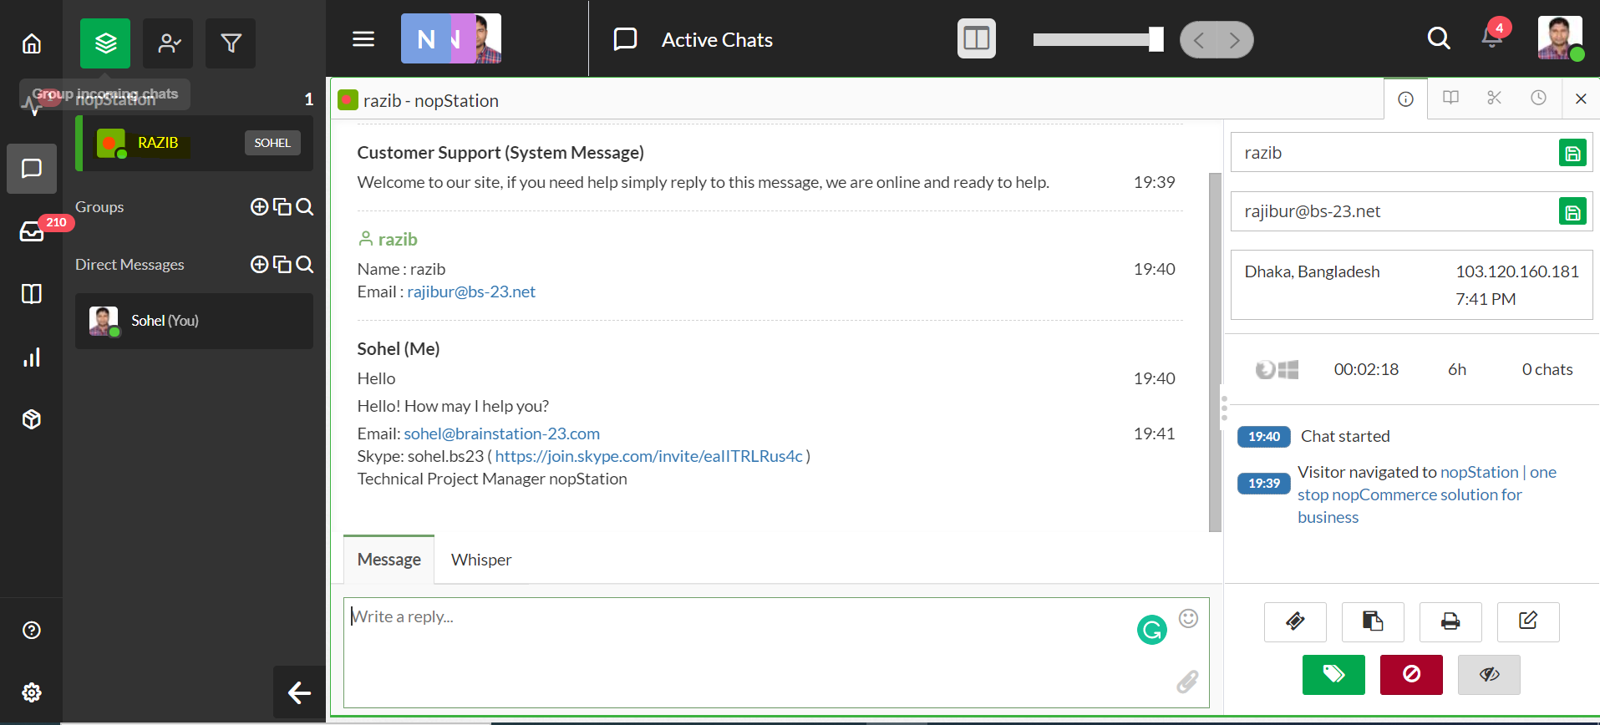Open the clock history tab

coord(1538,98)
